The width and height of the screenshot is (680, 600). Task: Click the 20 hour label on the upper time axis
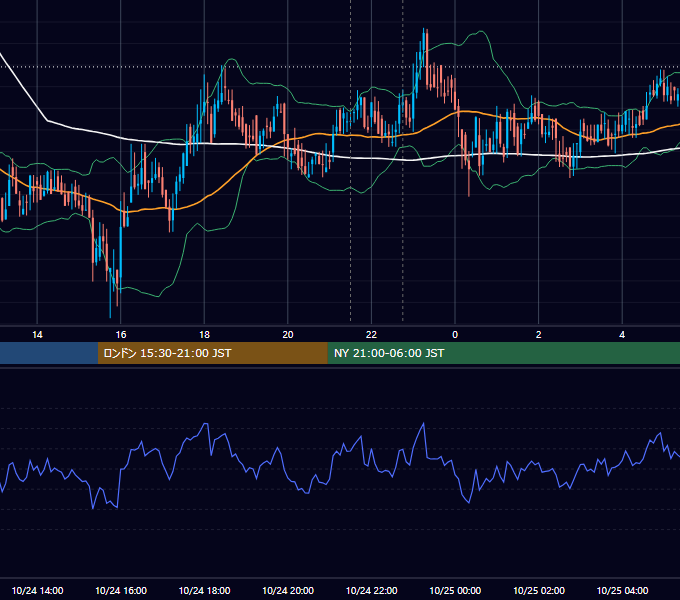coord(288,335)
